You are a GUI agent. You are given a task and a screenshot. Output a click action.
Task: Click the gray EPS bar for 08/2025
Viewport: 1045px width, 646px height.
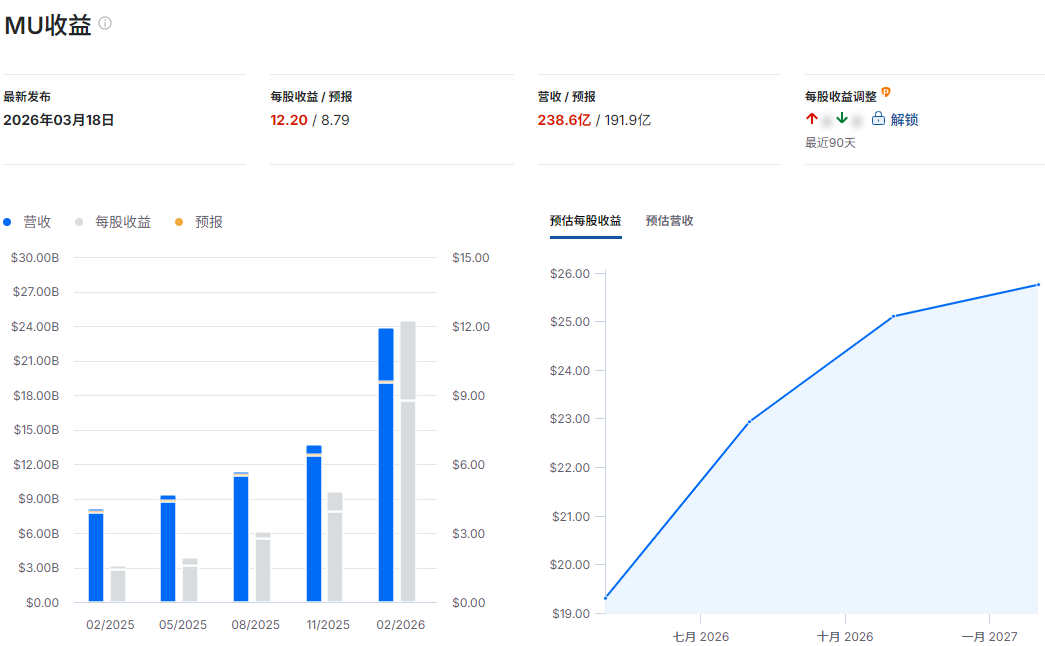263,567
